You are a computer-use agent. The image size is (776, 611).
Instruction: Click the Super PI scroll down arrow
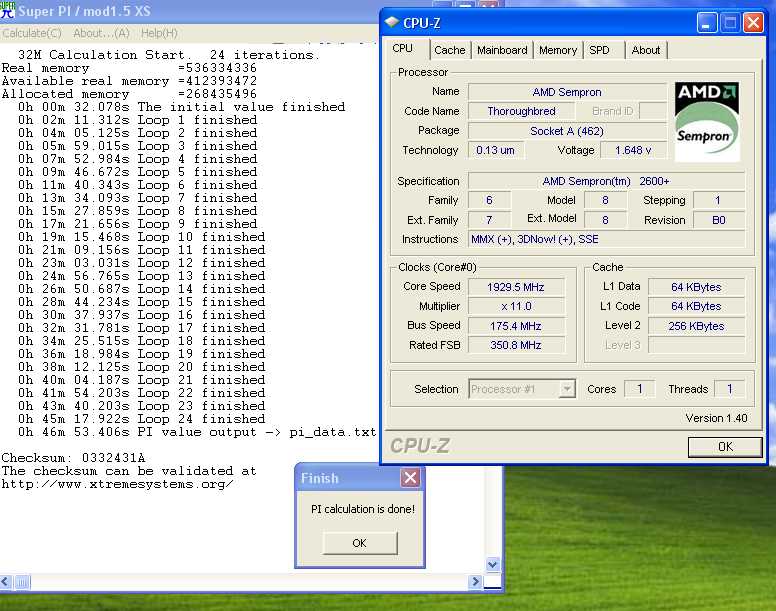(492, 564)
